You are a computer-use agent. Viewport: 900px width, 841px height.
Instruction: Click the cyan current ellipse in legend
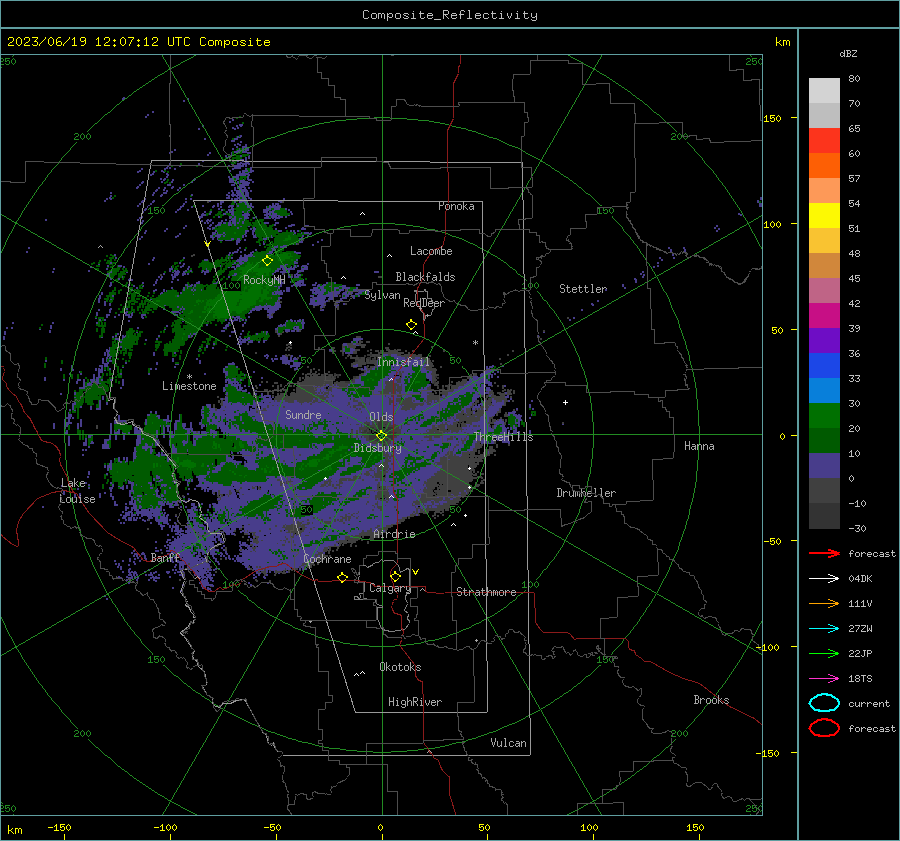coord(824,703)
